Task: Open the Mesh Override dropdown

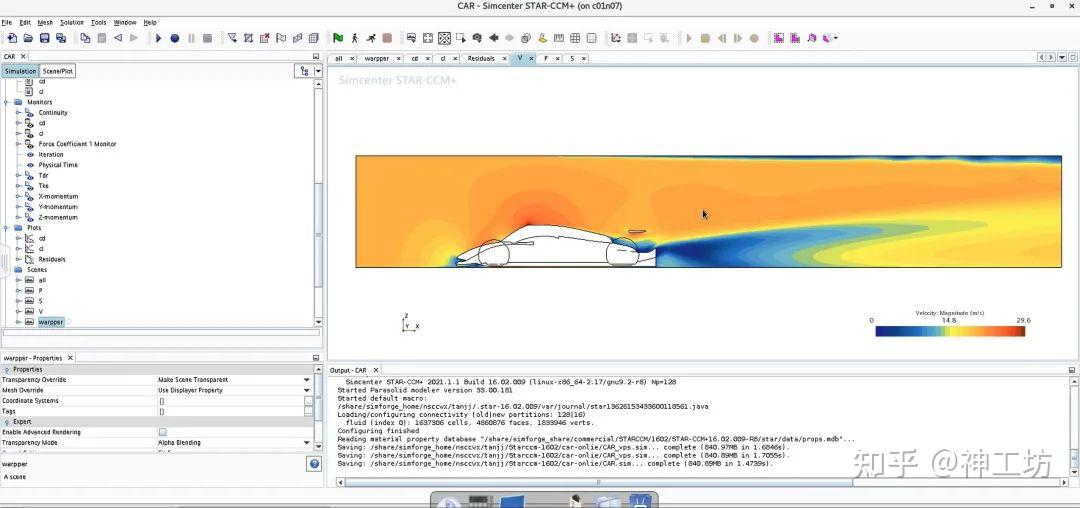Action: [x=307, y=390]
